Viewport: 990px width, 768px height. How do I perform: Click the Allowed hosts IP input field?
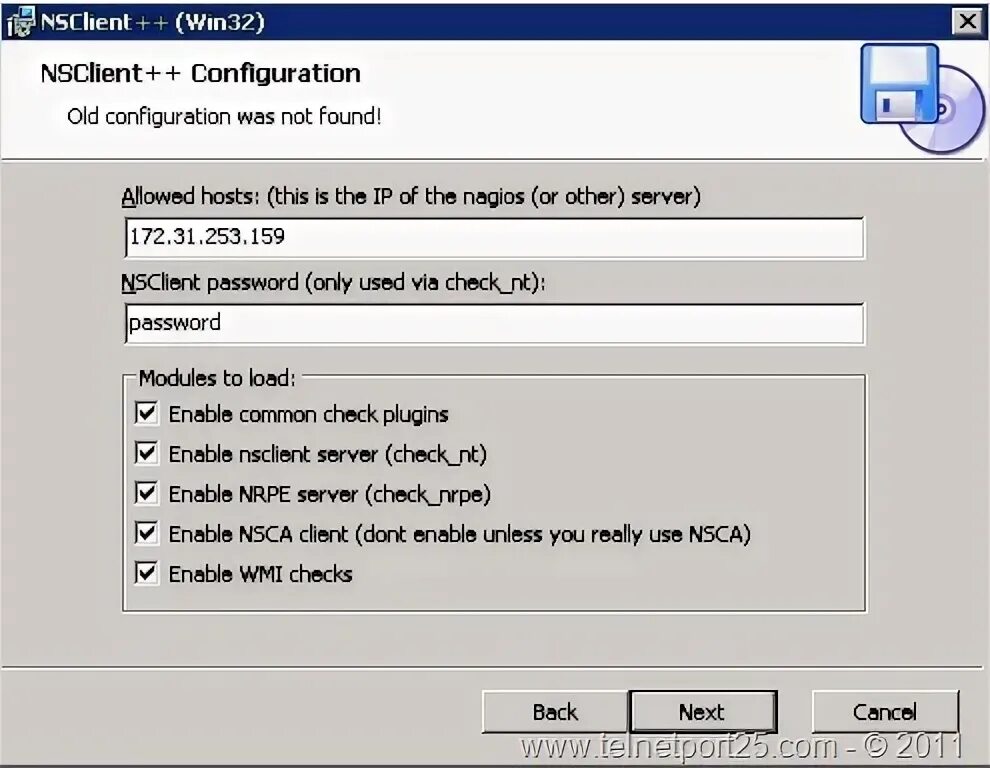pos(494,237)
